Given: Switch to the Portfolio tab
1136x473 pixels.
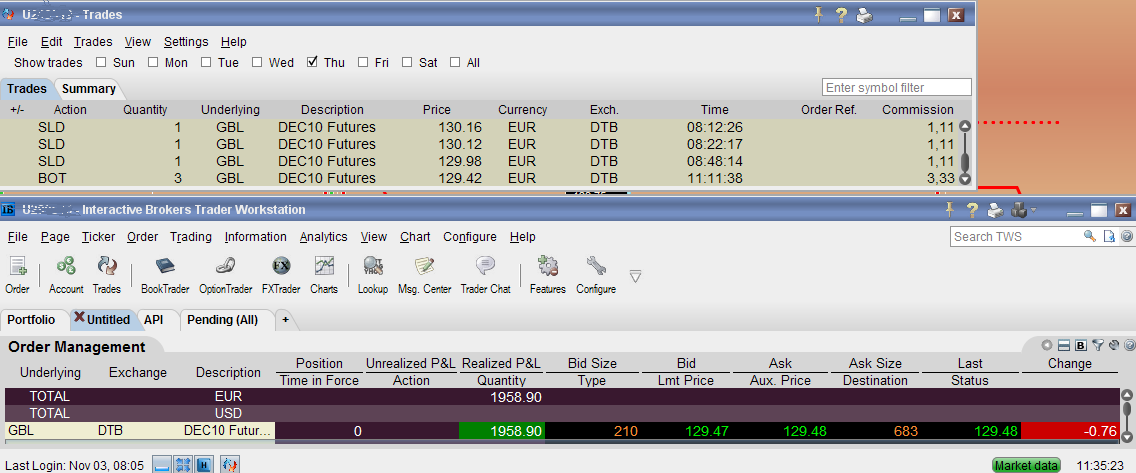Looking at the screenshot, I should tap(31, 319).
